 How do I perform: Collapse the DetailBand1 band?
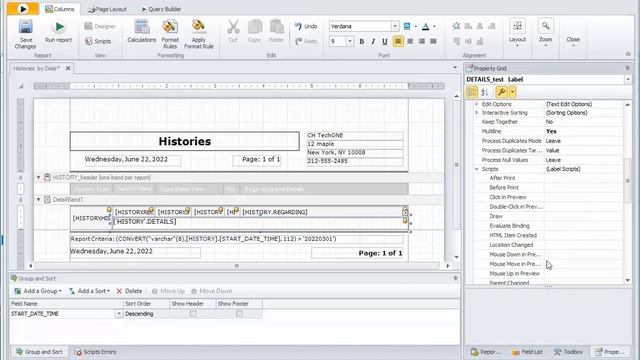[x=38, y=200]
